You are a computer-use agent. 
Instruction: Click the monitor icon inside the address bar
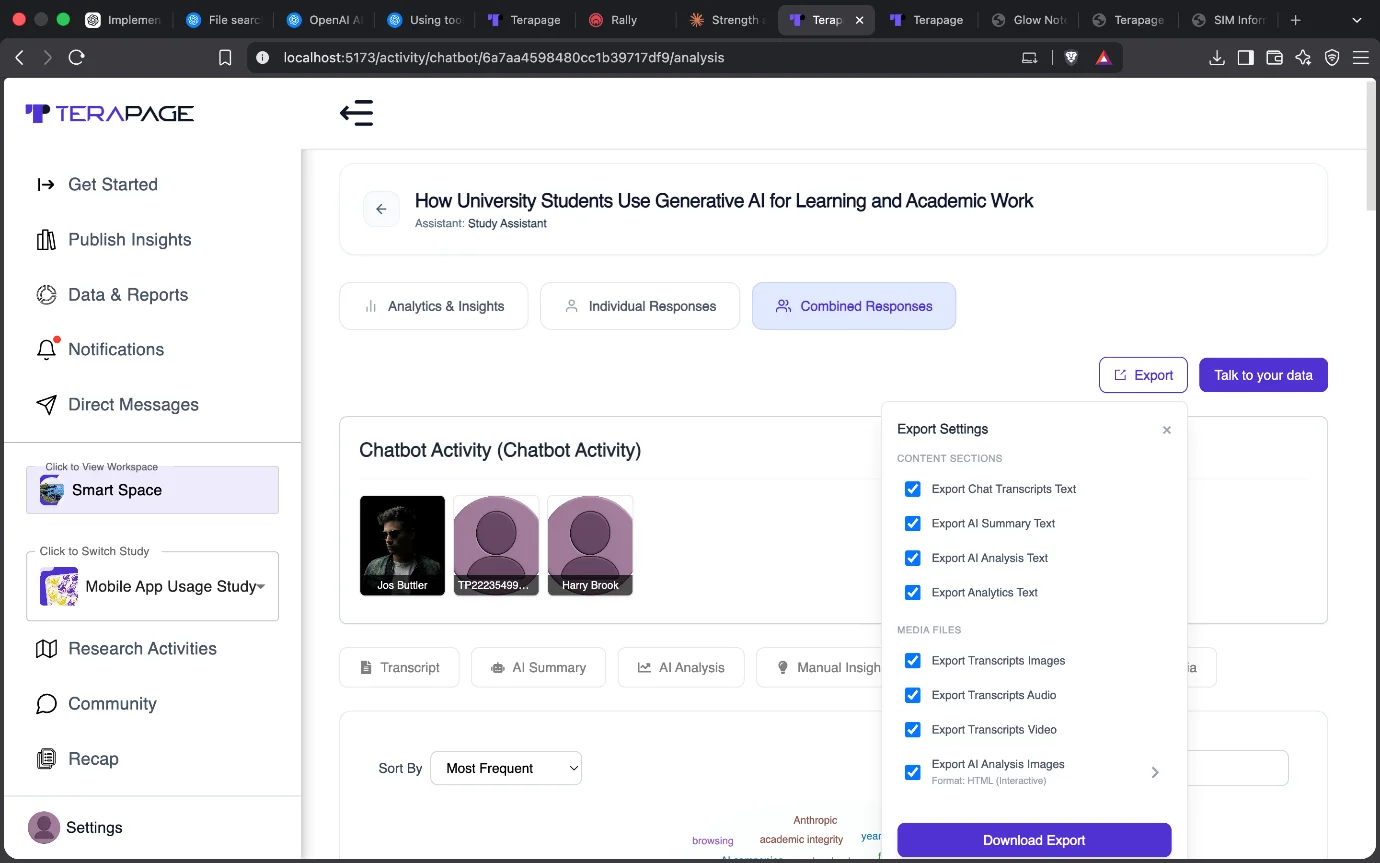tap(1029, 58)
